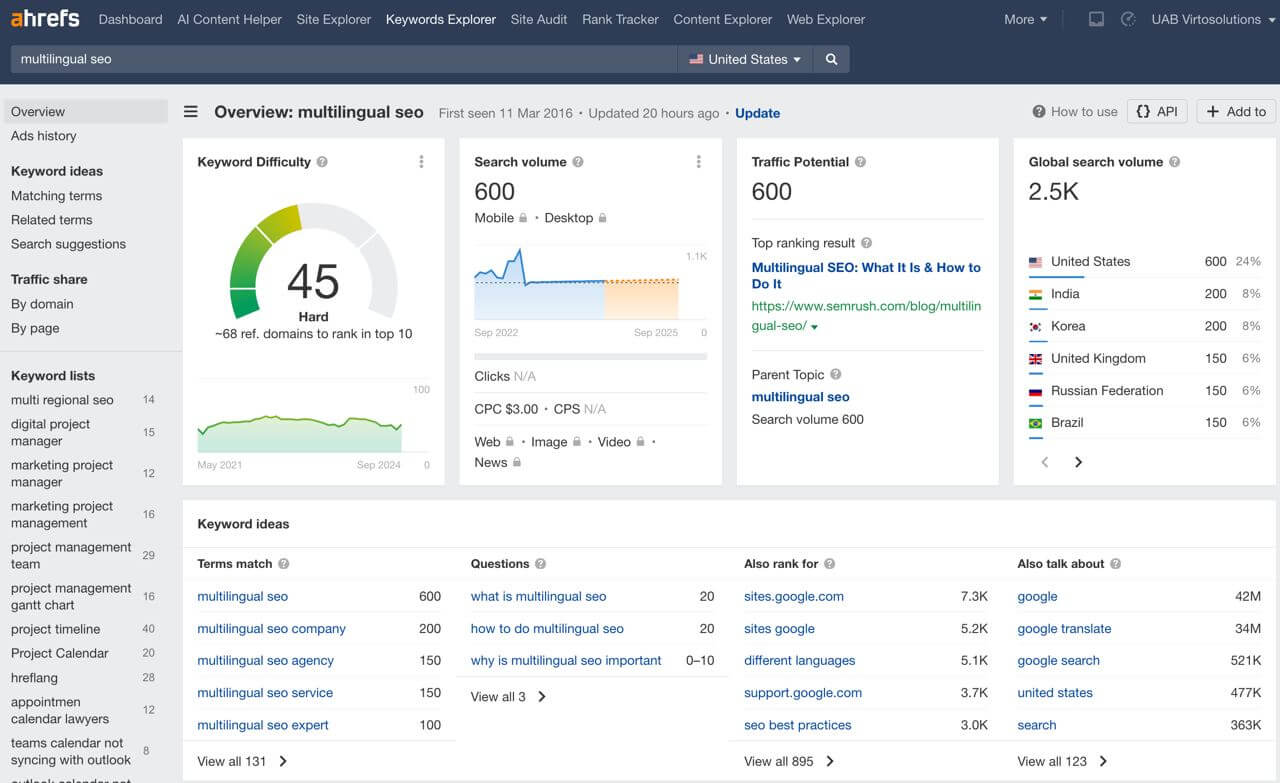
Task: Click the gauge icon near account name
Action: (x=1128, y=19)
